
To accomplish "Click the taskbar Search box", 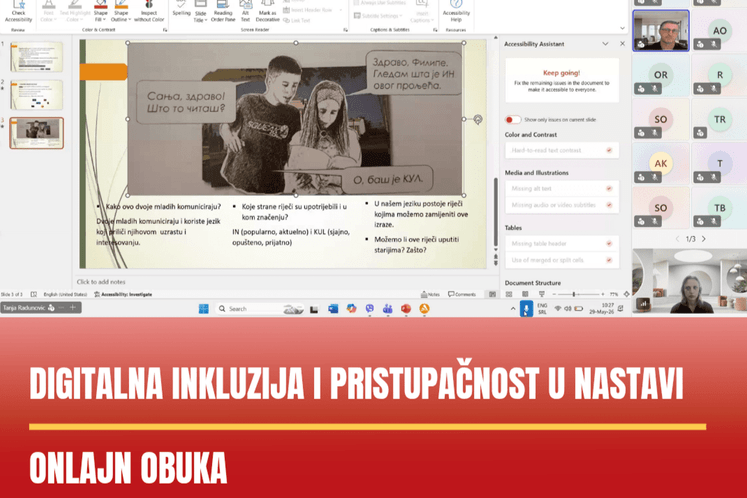I will tap(260, 309).
